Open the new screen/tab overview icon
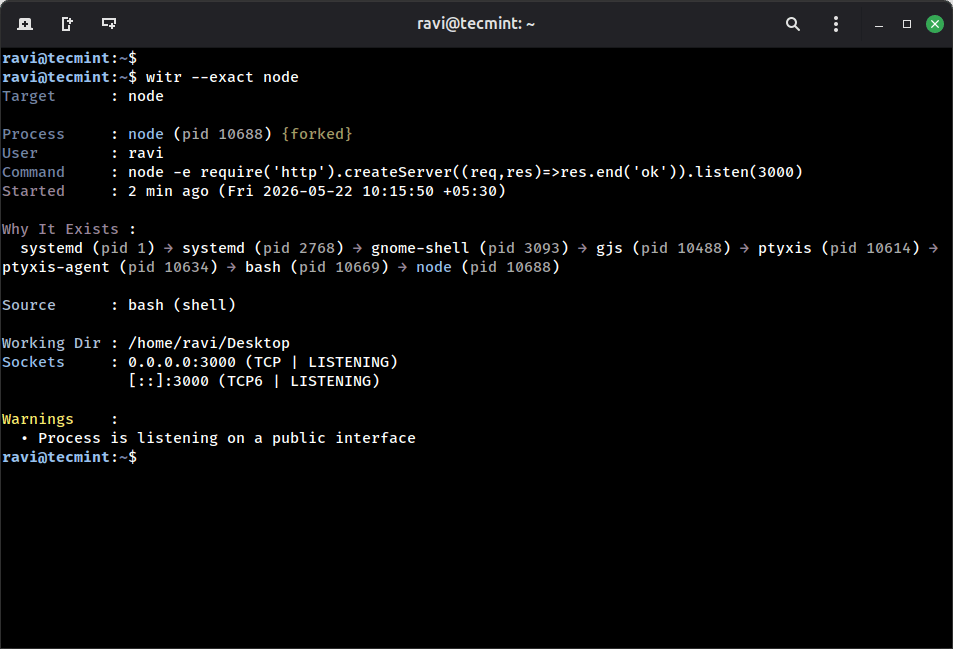Viewport: 953px width, 649px height. pos(109,24)
